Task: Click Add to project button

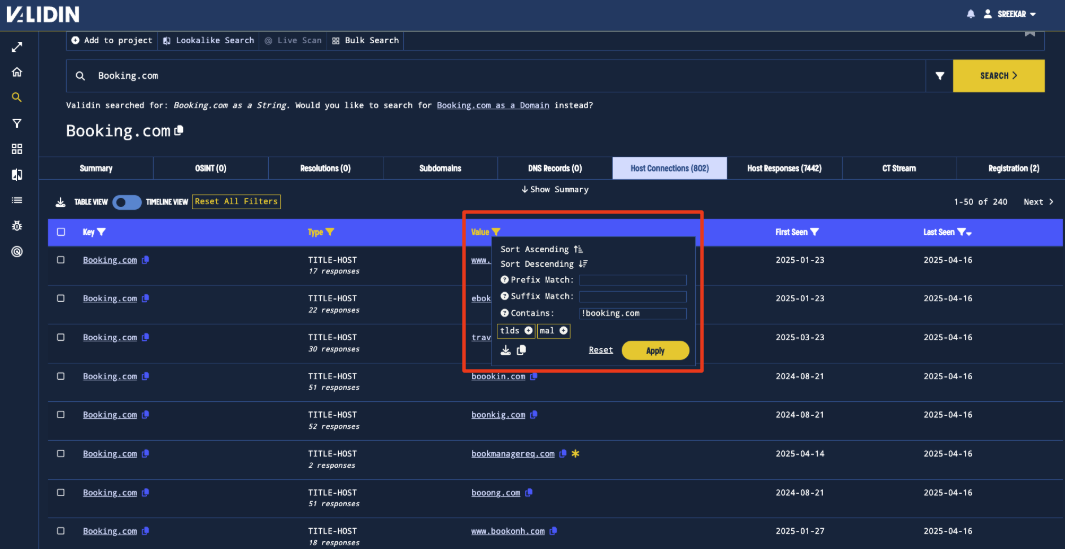Action: click(x=111, y=40)
